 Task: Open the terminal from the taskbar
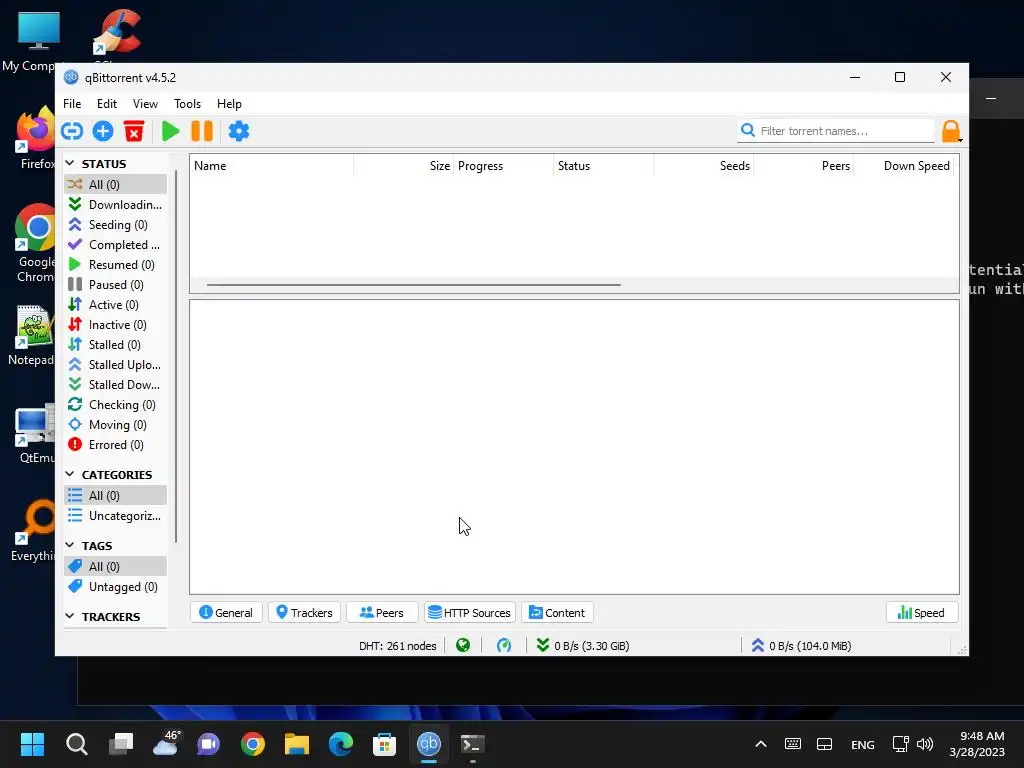[472, 744]
